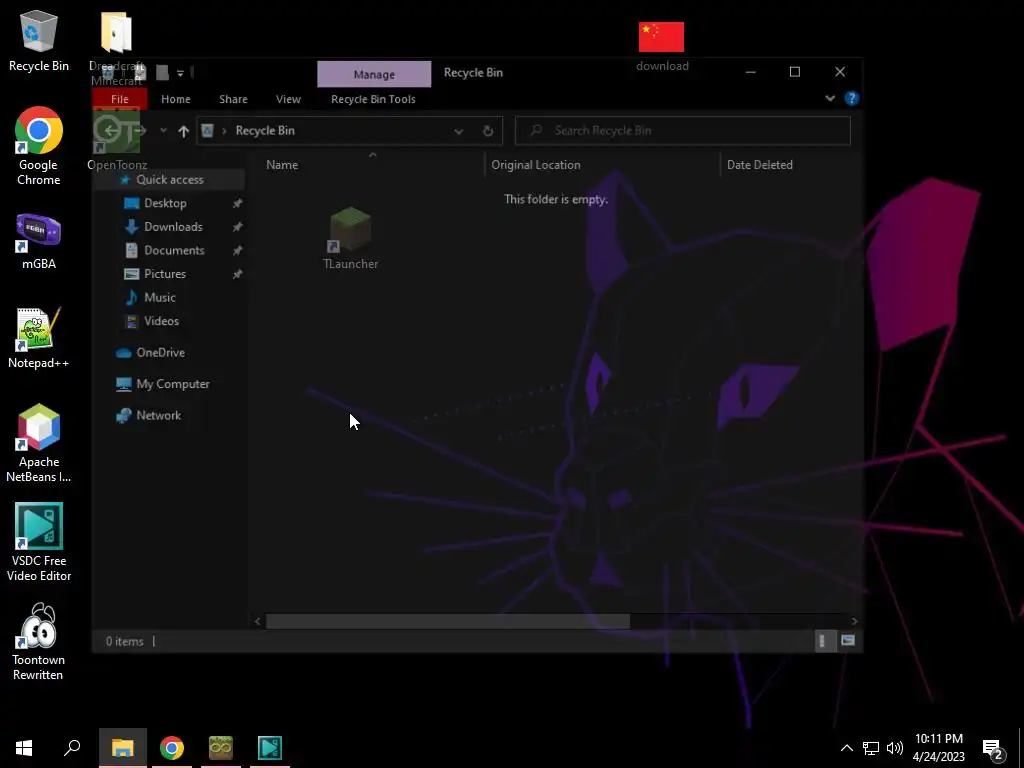Viewport: 1024px width, 768px height.
Task: Open Desktop in the navigation pane
Action: click(165, 204)
